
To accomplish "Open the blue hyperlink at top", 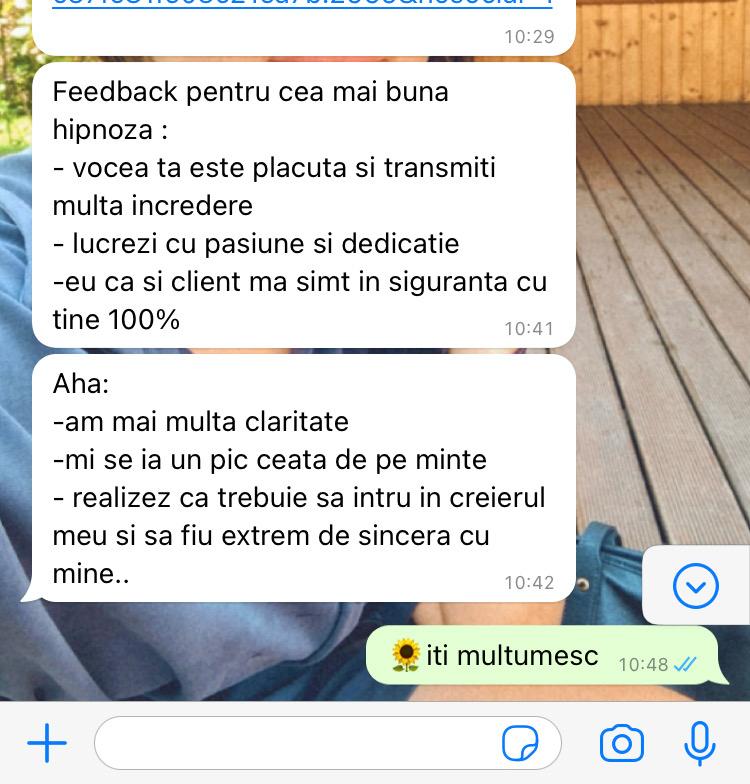I will (x=302, y=3).
